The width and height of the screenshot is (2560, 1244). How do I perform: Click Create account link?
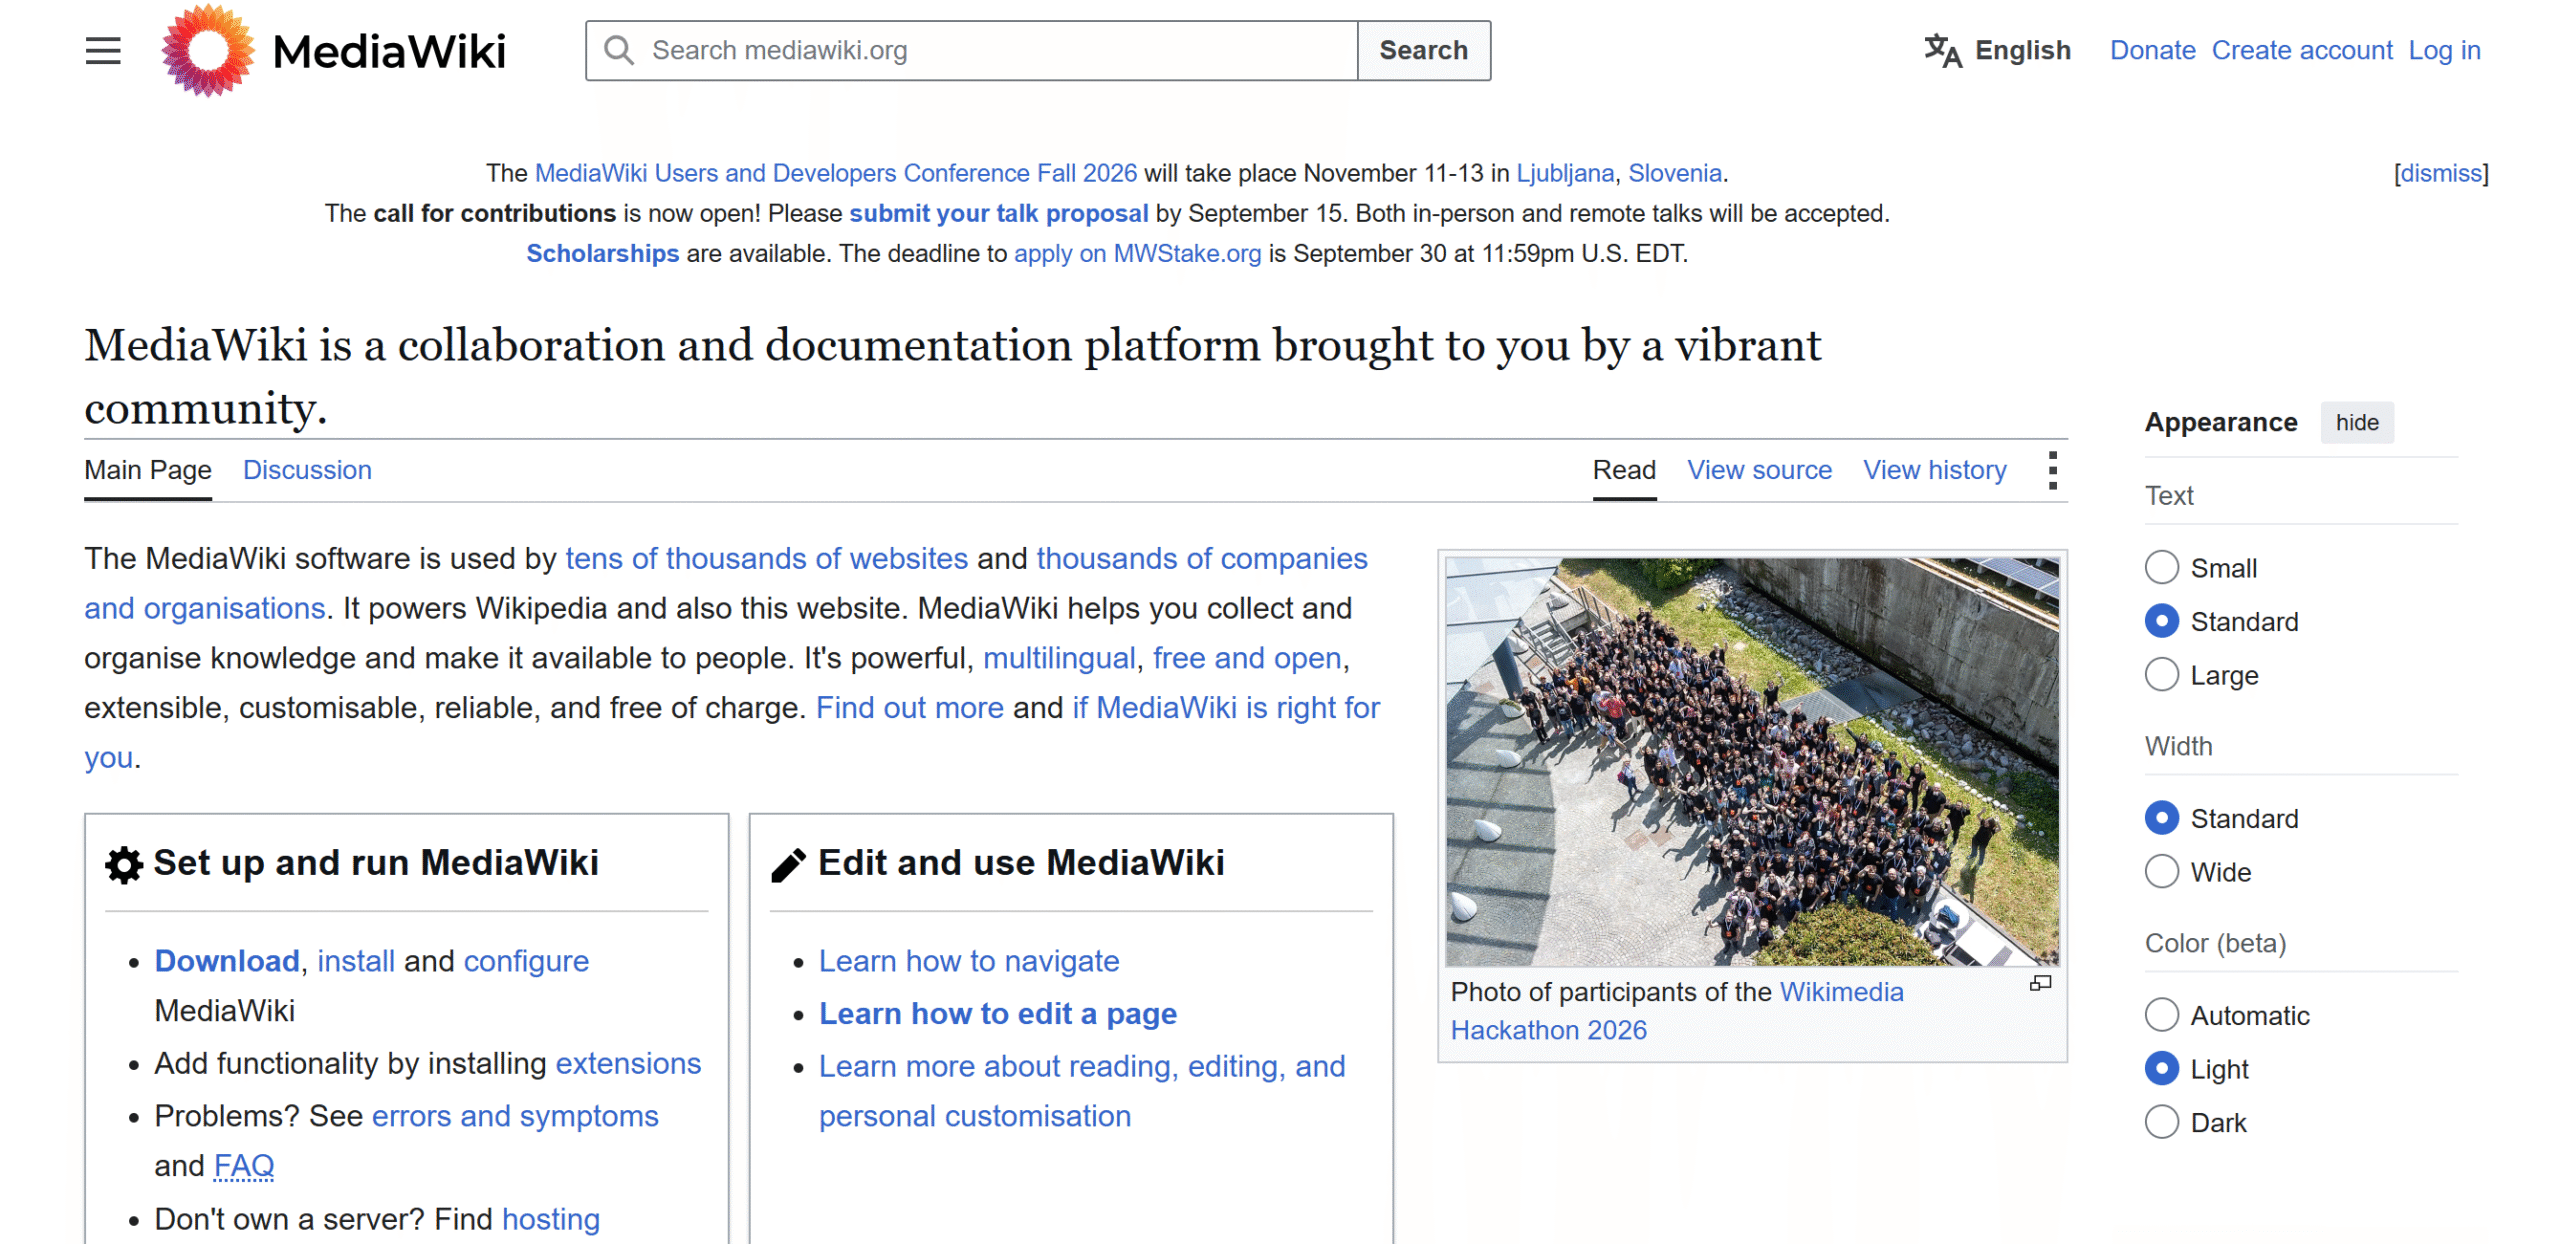(x=2301, y=50)
